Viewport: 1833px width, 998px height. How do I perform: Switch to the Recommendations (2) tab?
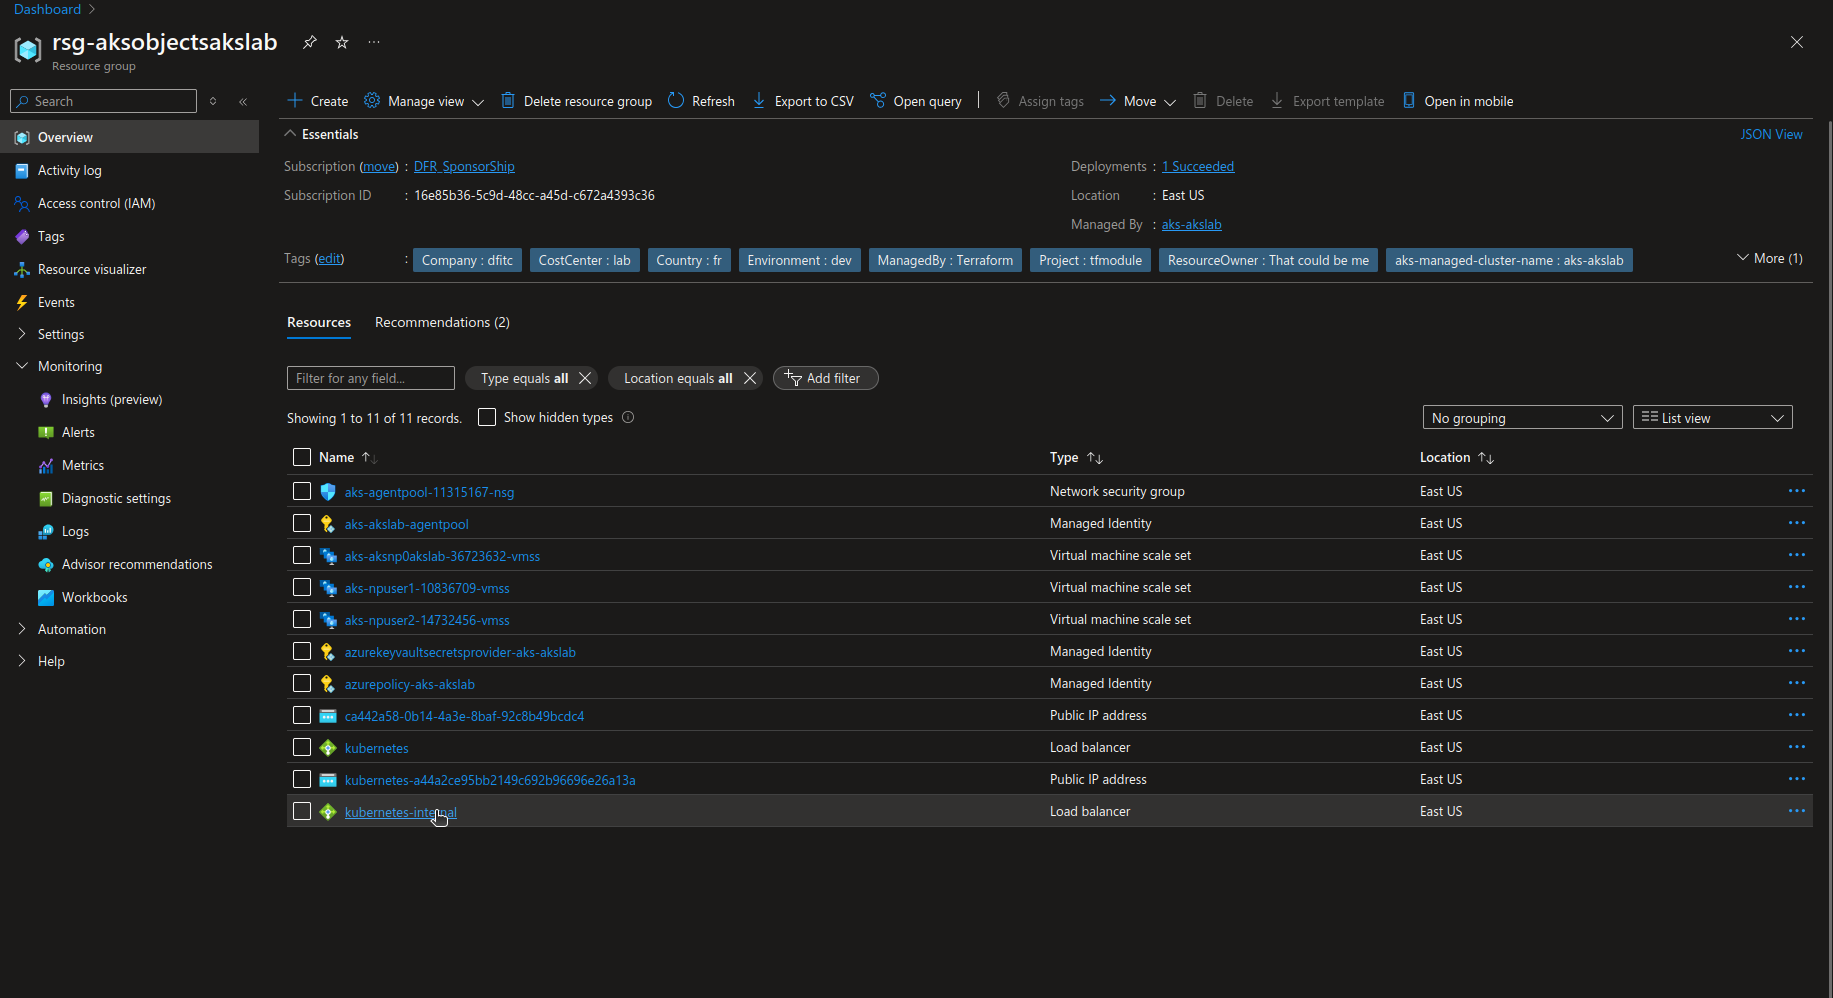[x=442, y=322]
